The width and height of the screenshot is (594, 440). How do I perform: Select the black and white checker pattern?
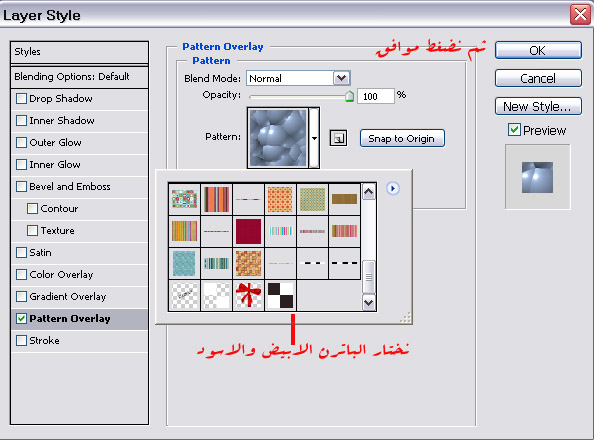pos(280,295)
